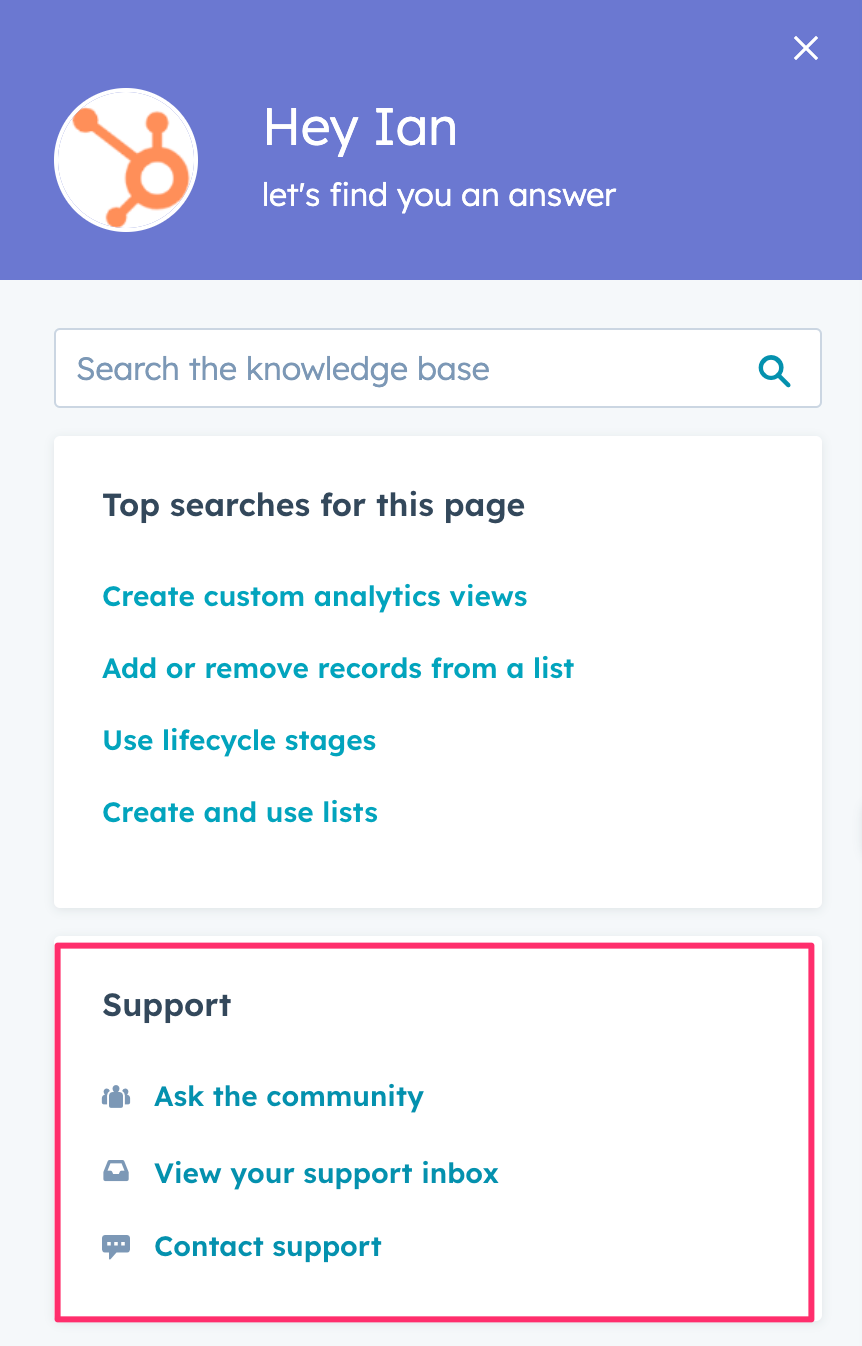Click the community people icon
The height and width of the screenshot is (1346, 862).
click(x=117, y=1097)
